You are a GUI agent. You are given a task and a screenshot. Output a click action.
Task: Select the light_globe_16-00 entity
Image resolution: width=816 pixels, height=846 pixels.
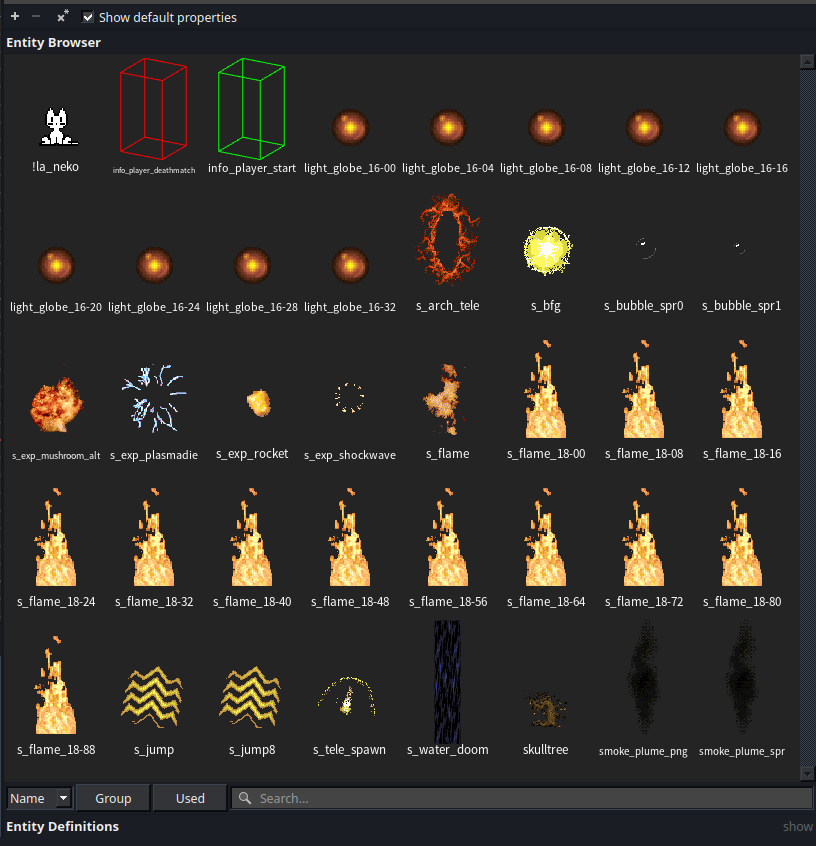coord(349,126)
